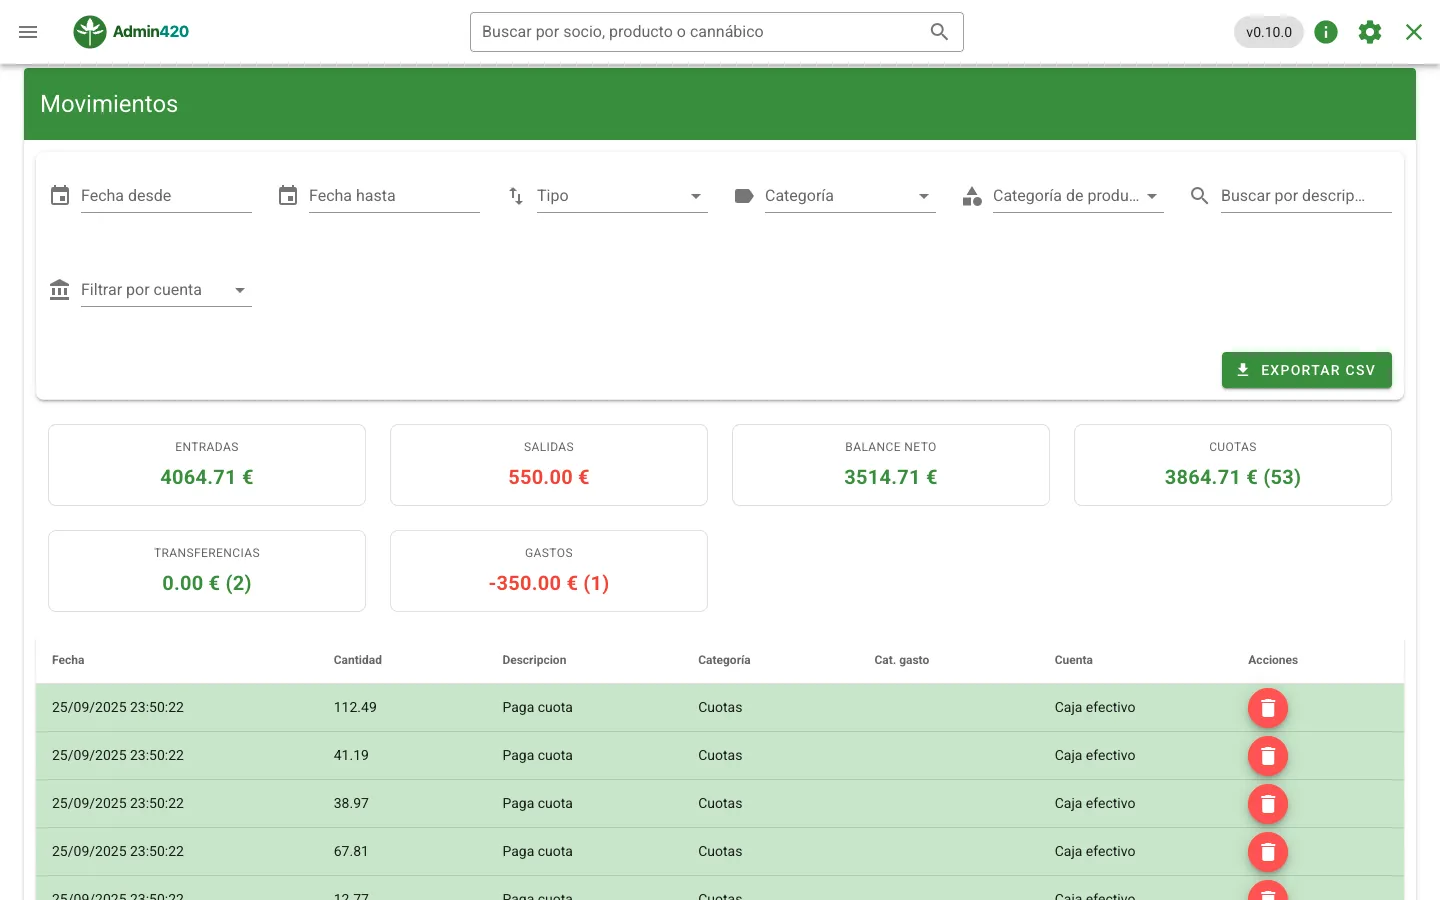The width and height of the screenshot is (1440, 900).
Task: Click the Movimientos page title
Action: (x=109, y=104)
